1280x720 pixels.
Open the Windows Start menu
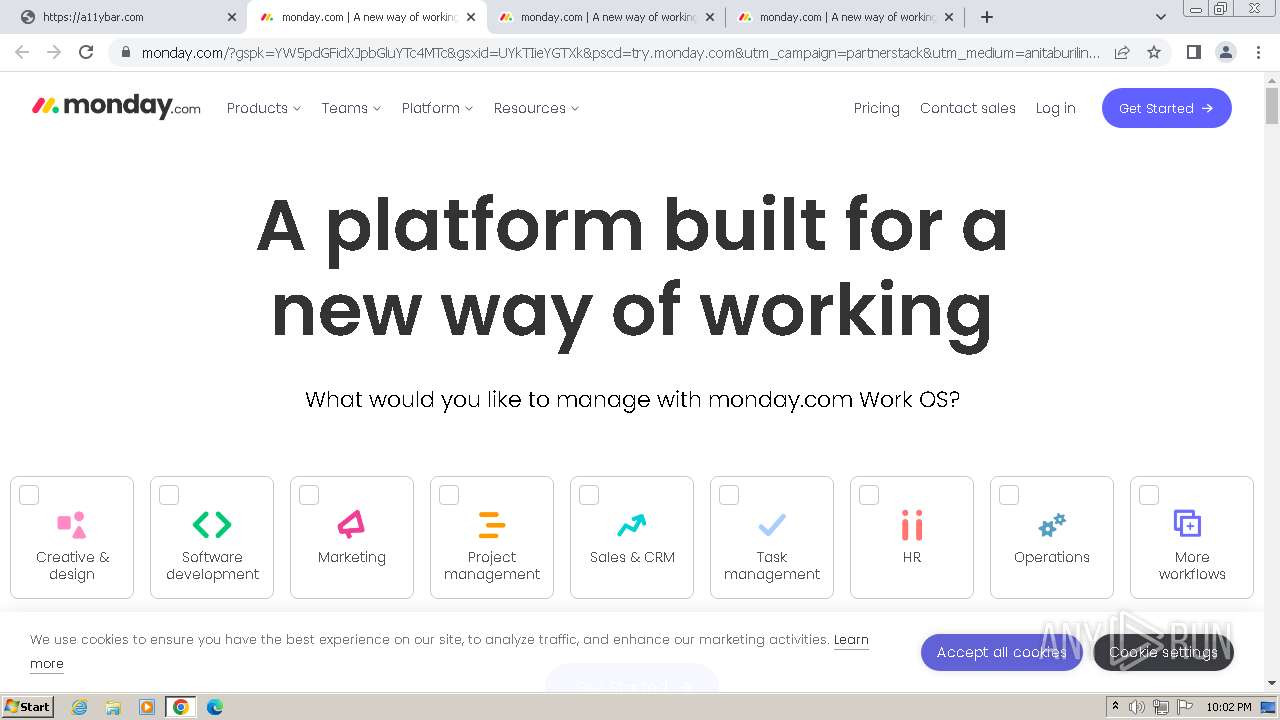coord(27,707)
